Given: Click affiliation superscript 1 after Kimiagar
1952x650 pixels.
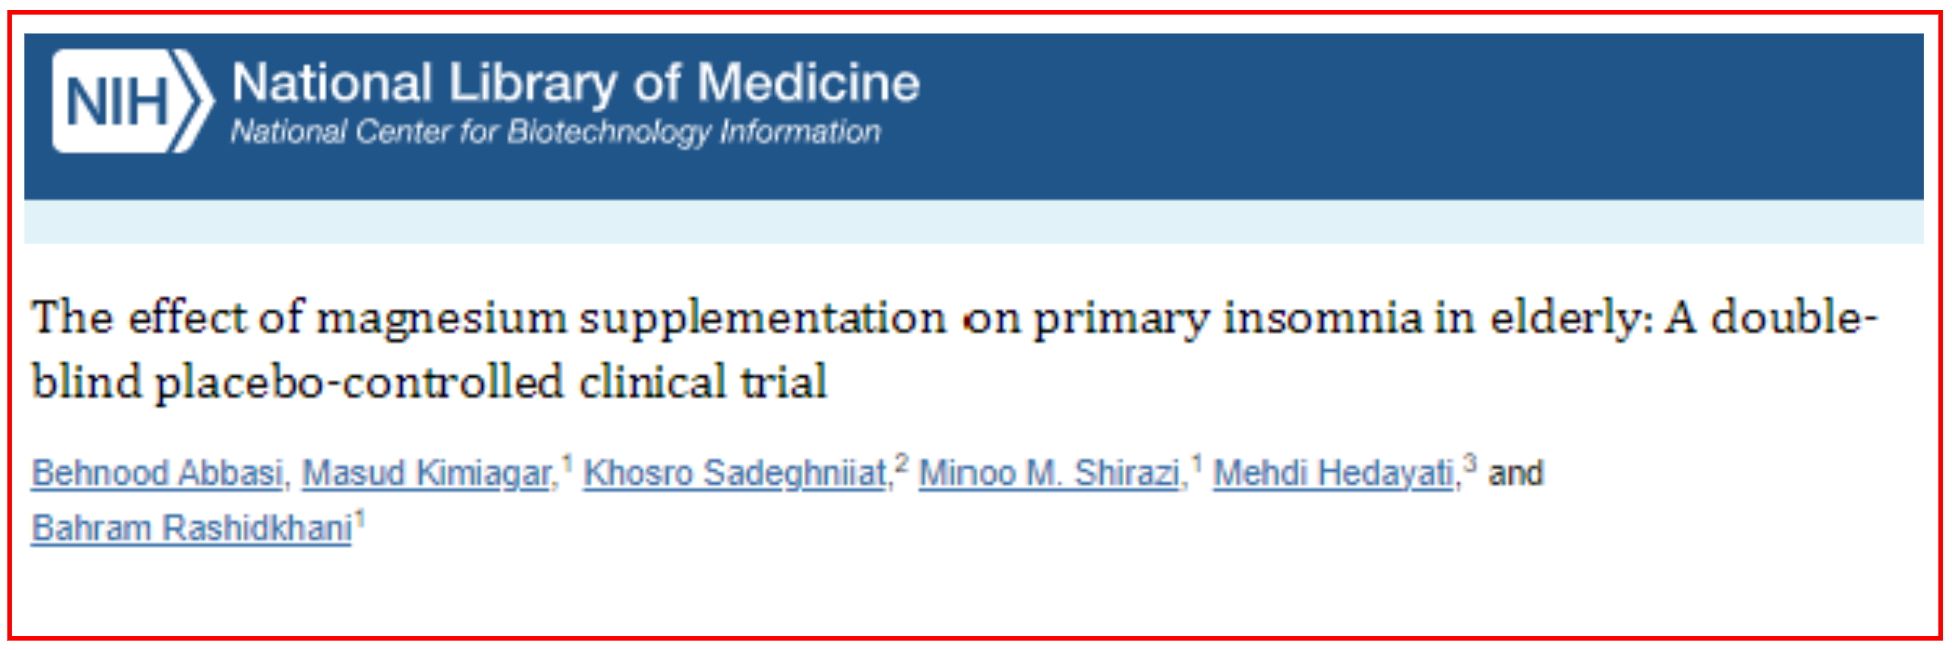Looking at the screenshot, I should coord(566,463).
